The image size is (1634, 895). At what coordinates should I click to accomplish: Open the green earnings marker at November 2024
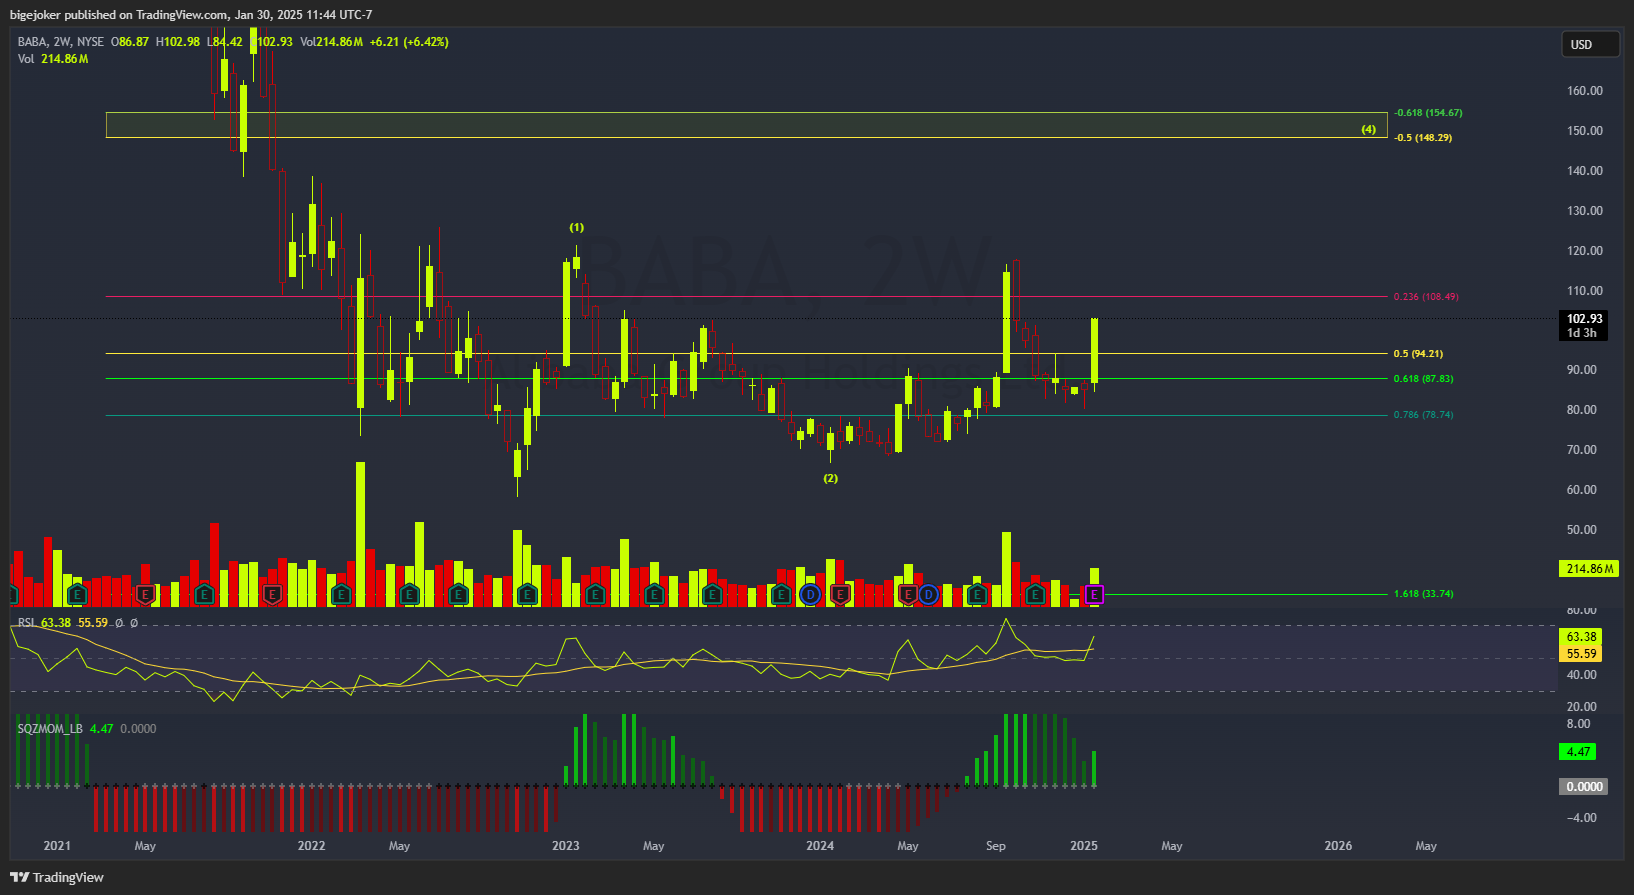coord(1035,595)
